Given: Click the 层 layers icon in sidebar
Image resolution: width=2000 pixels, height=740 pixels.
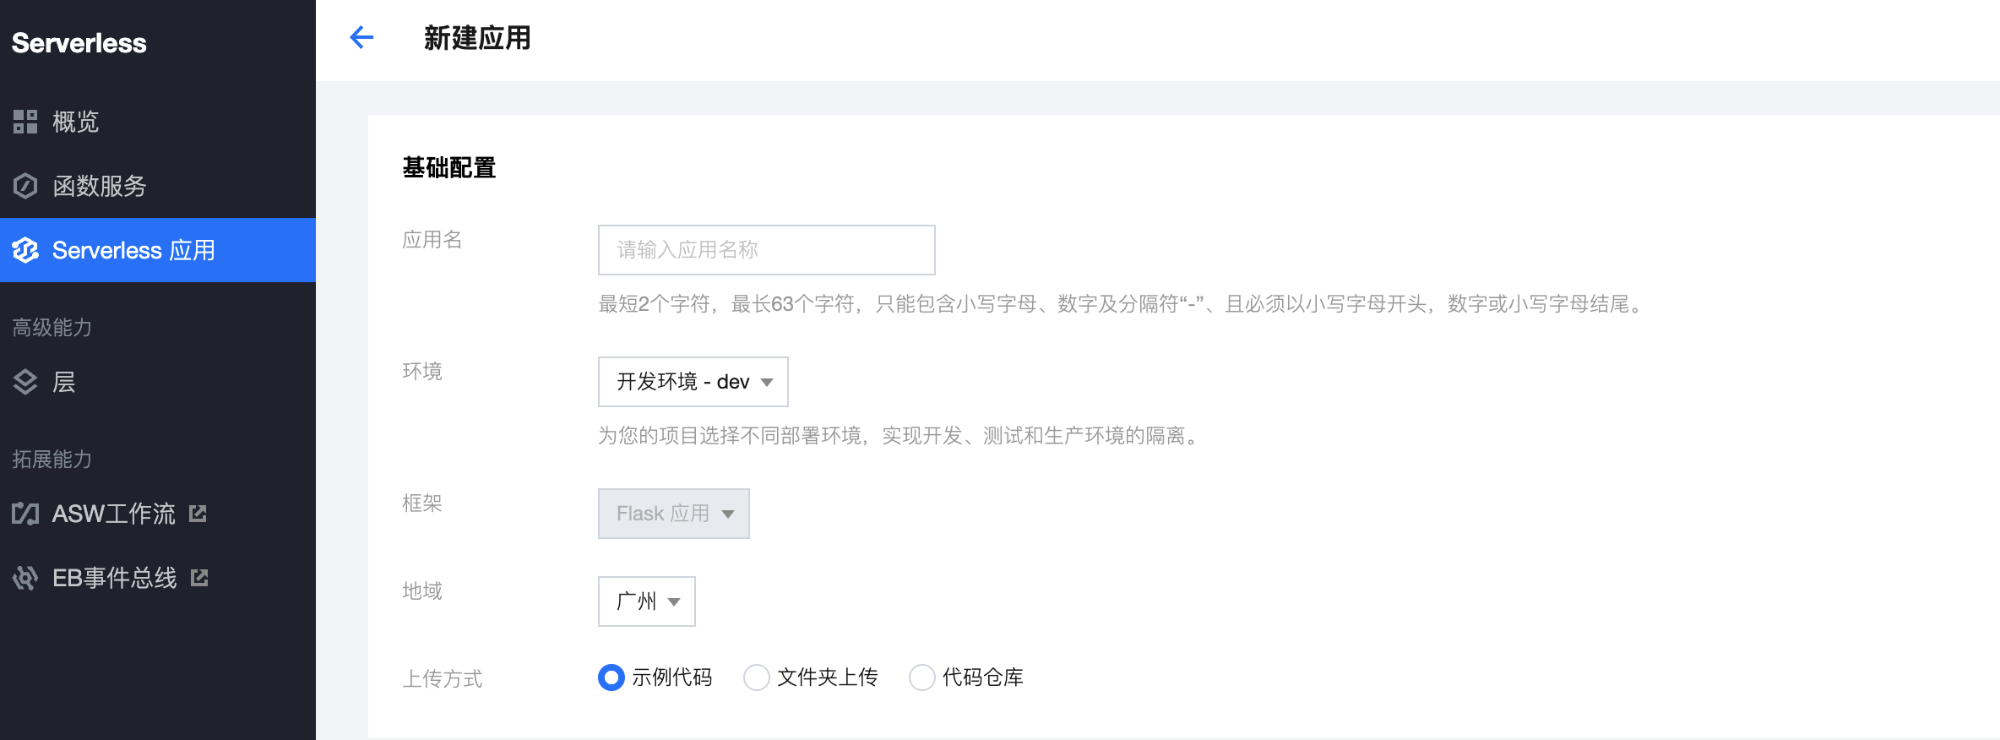Looking at the screenshot, I should point(25,382).
